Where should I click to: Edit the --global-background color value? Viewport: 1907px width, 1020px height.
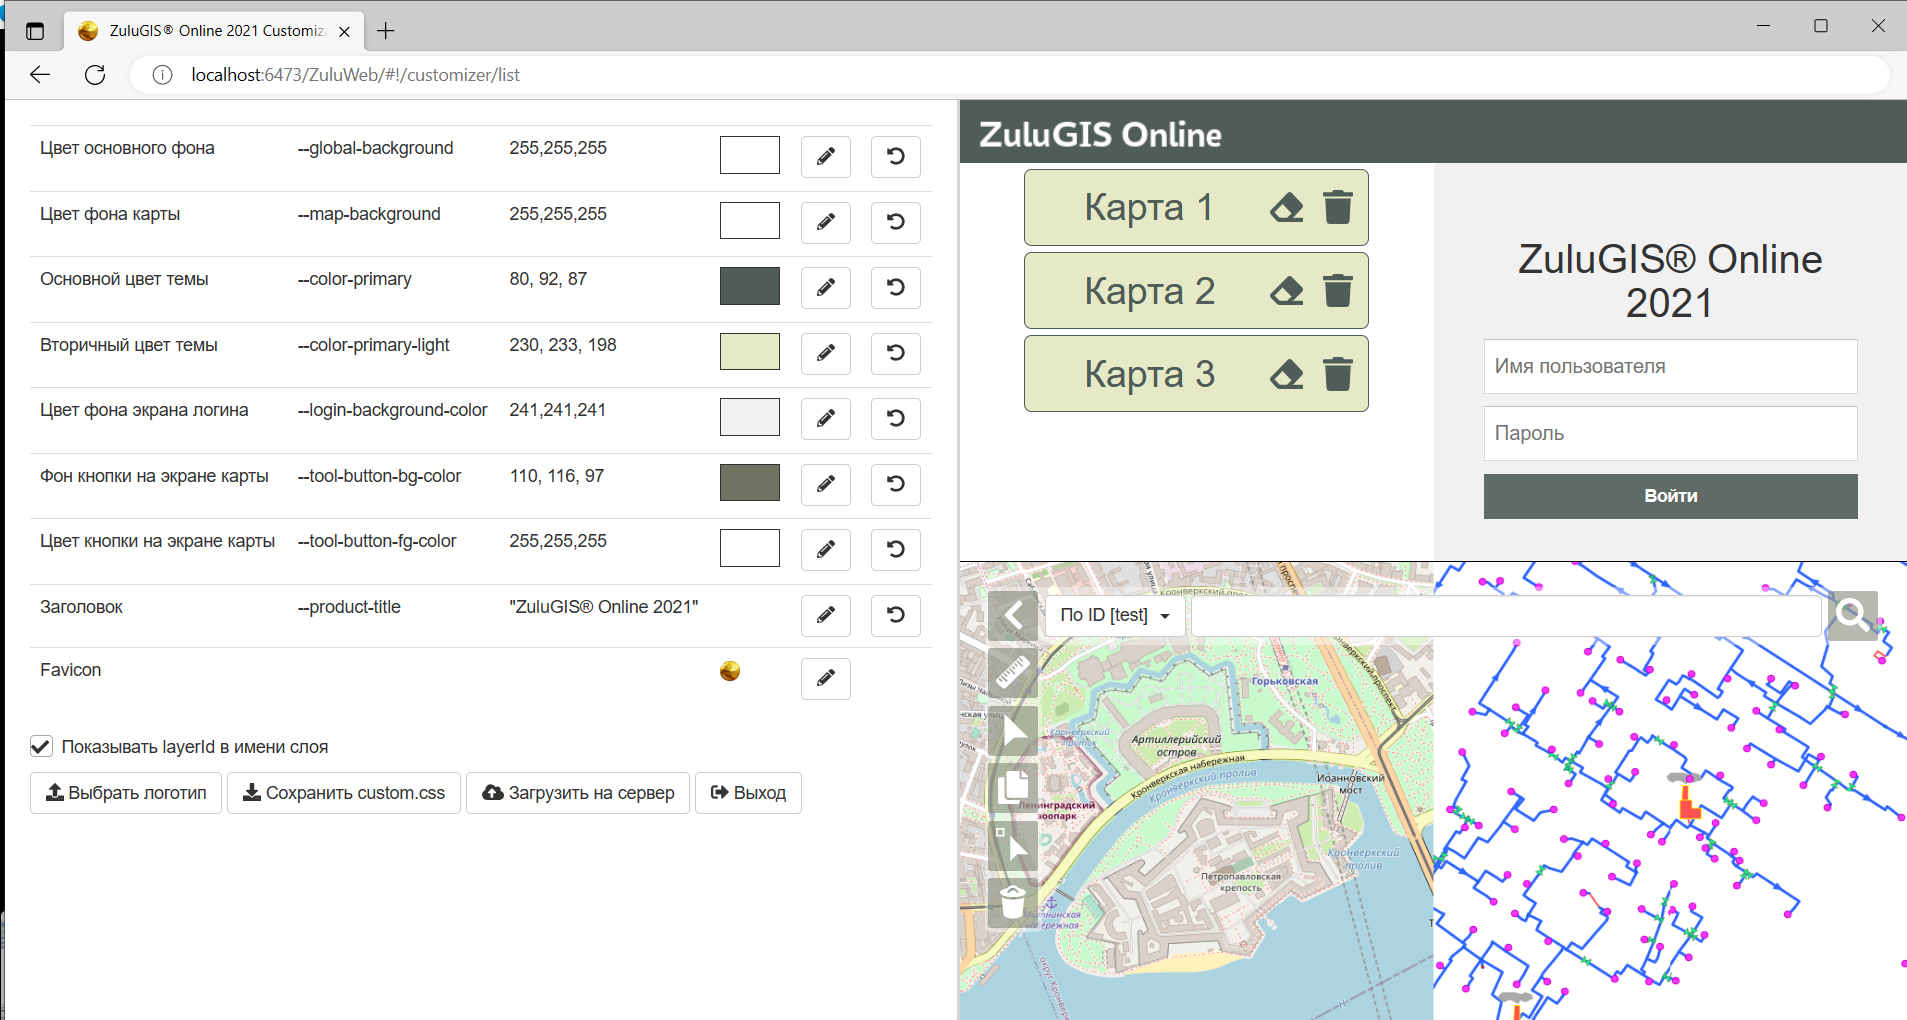tap(825, 157)
